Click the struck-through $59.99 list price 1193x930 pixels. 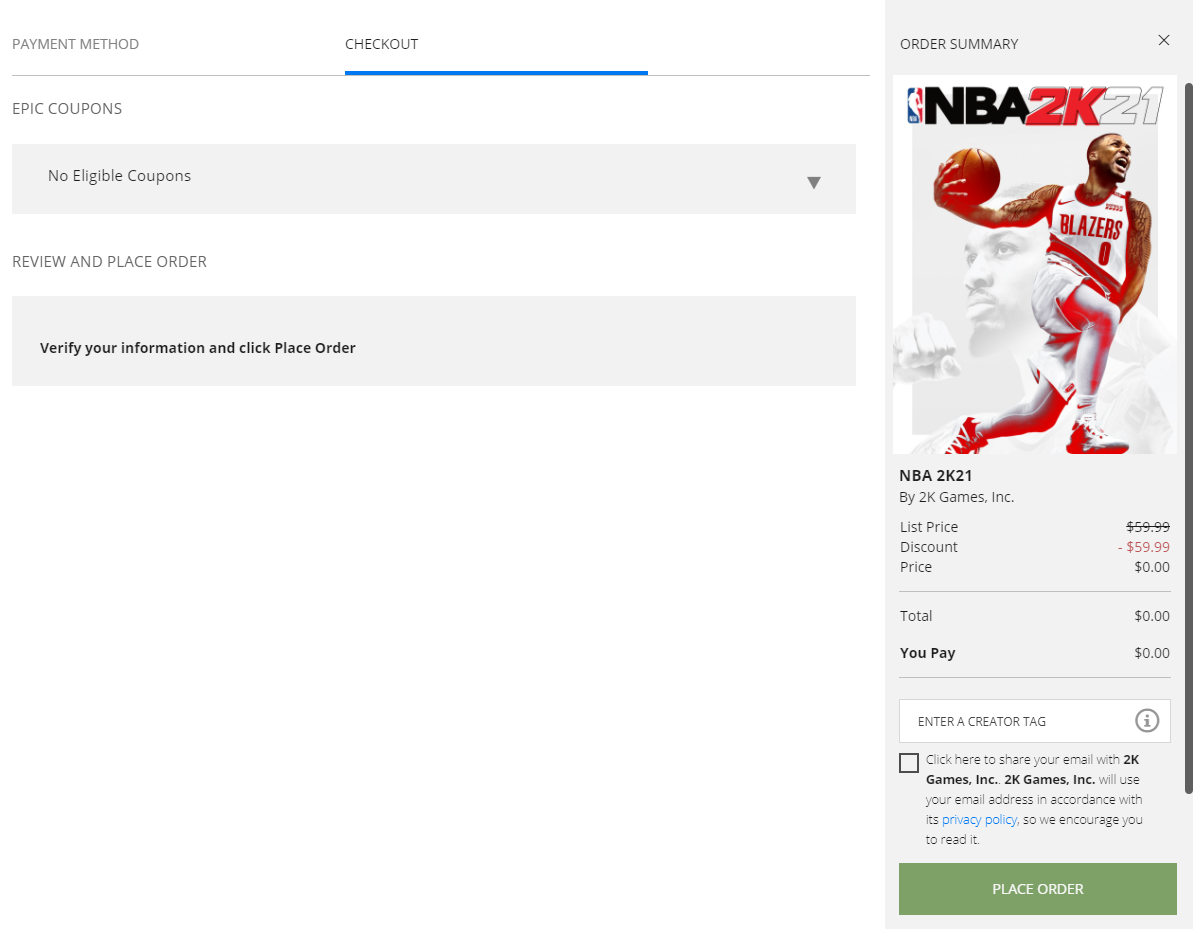coord(1147,527)
